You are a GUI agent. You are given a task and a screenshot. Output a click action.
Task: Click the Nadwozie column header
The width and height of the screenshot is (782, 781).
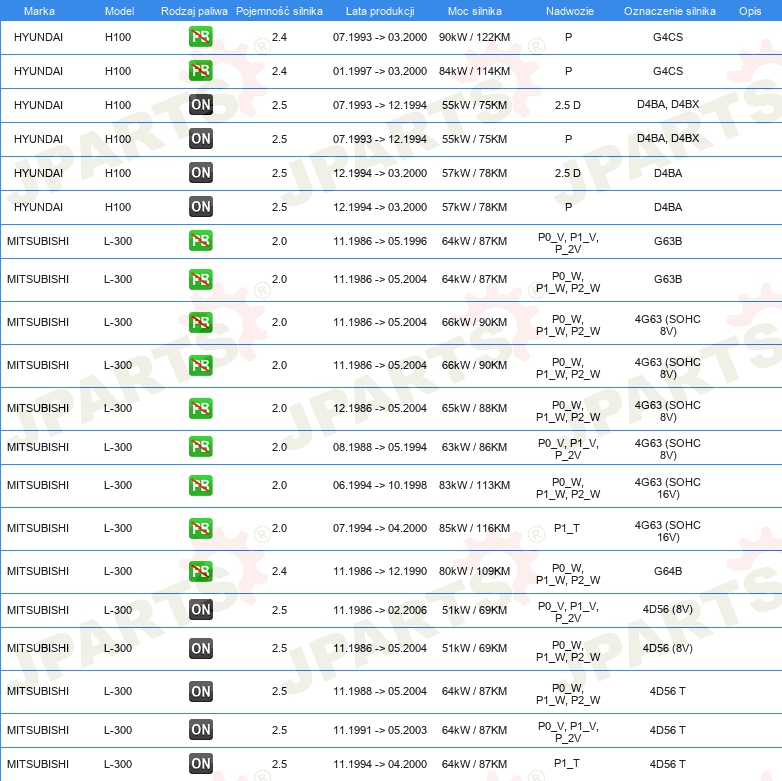pyautogui.click(x=570, y=11)
